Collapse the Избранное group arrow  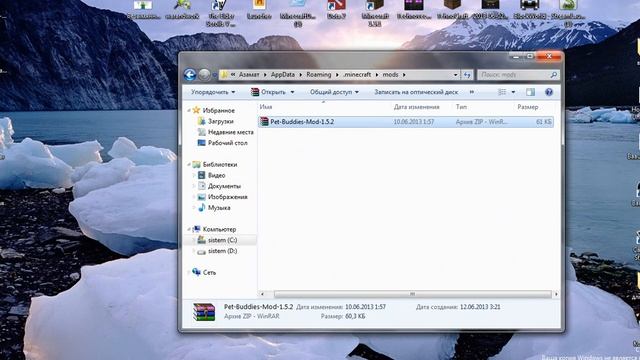click(189, 111)
